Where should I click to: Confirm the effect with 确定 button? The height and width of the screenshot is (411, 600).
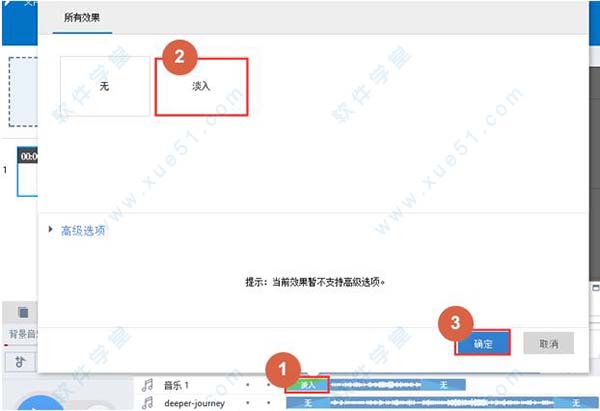pyautogui.click(x=484, y=343)
